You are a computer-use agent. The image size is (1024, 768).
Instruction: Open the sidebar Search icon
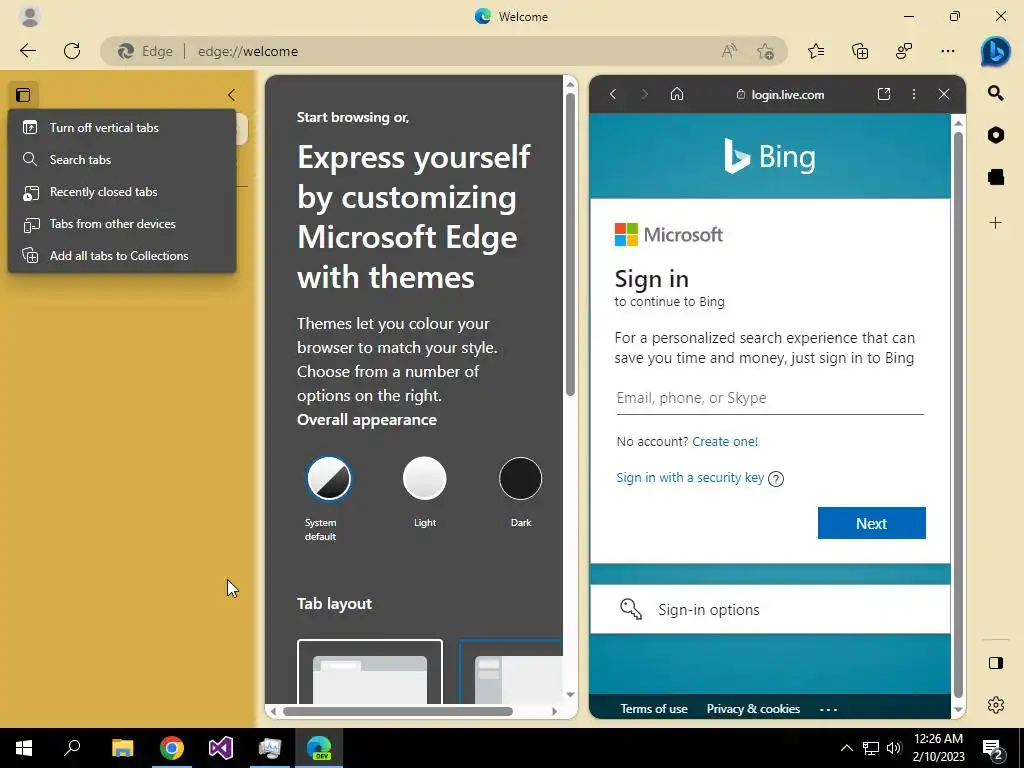(x=995, y=93)
